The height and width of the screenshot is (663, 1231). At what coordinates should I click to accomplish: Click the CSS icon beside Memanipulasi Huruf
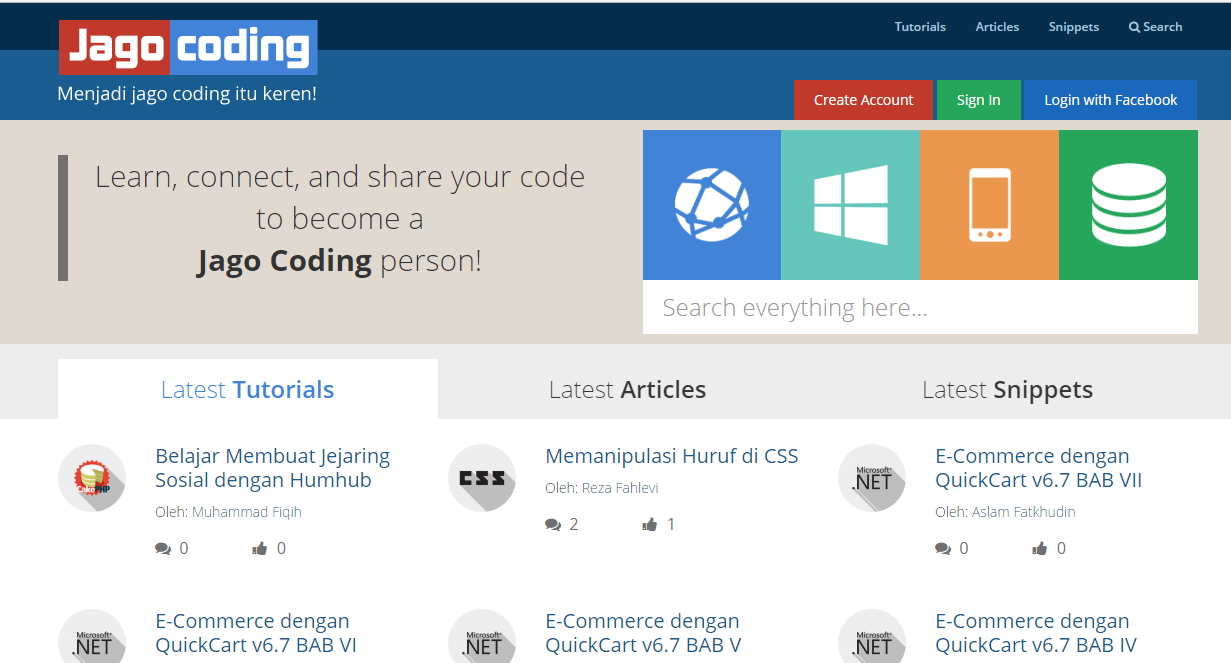(482, 478)
